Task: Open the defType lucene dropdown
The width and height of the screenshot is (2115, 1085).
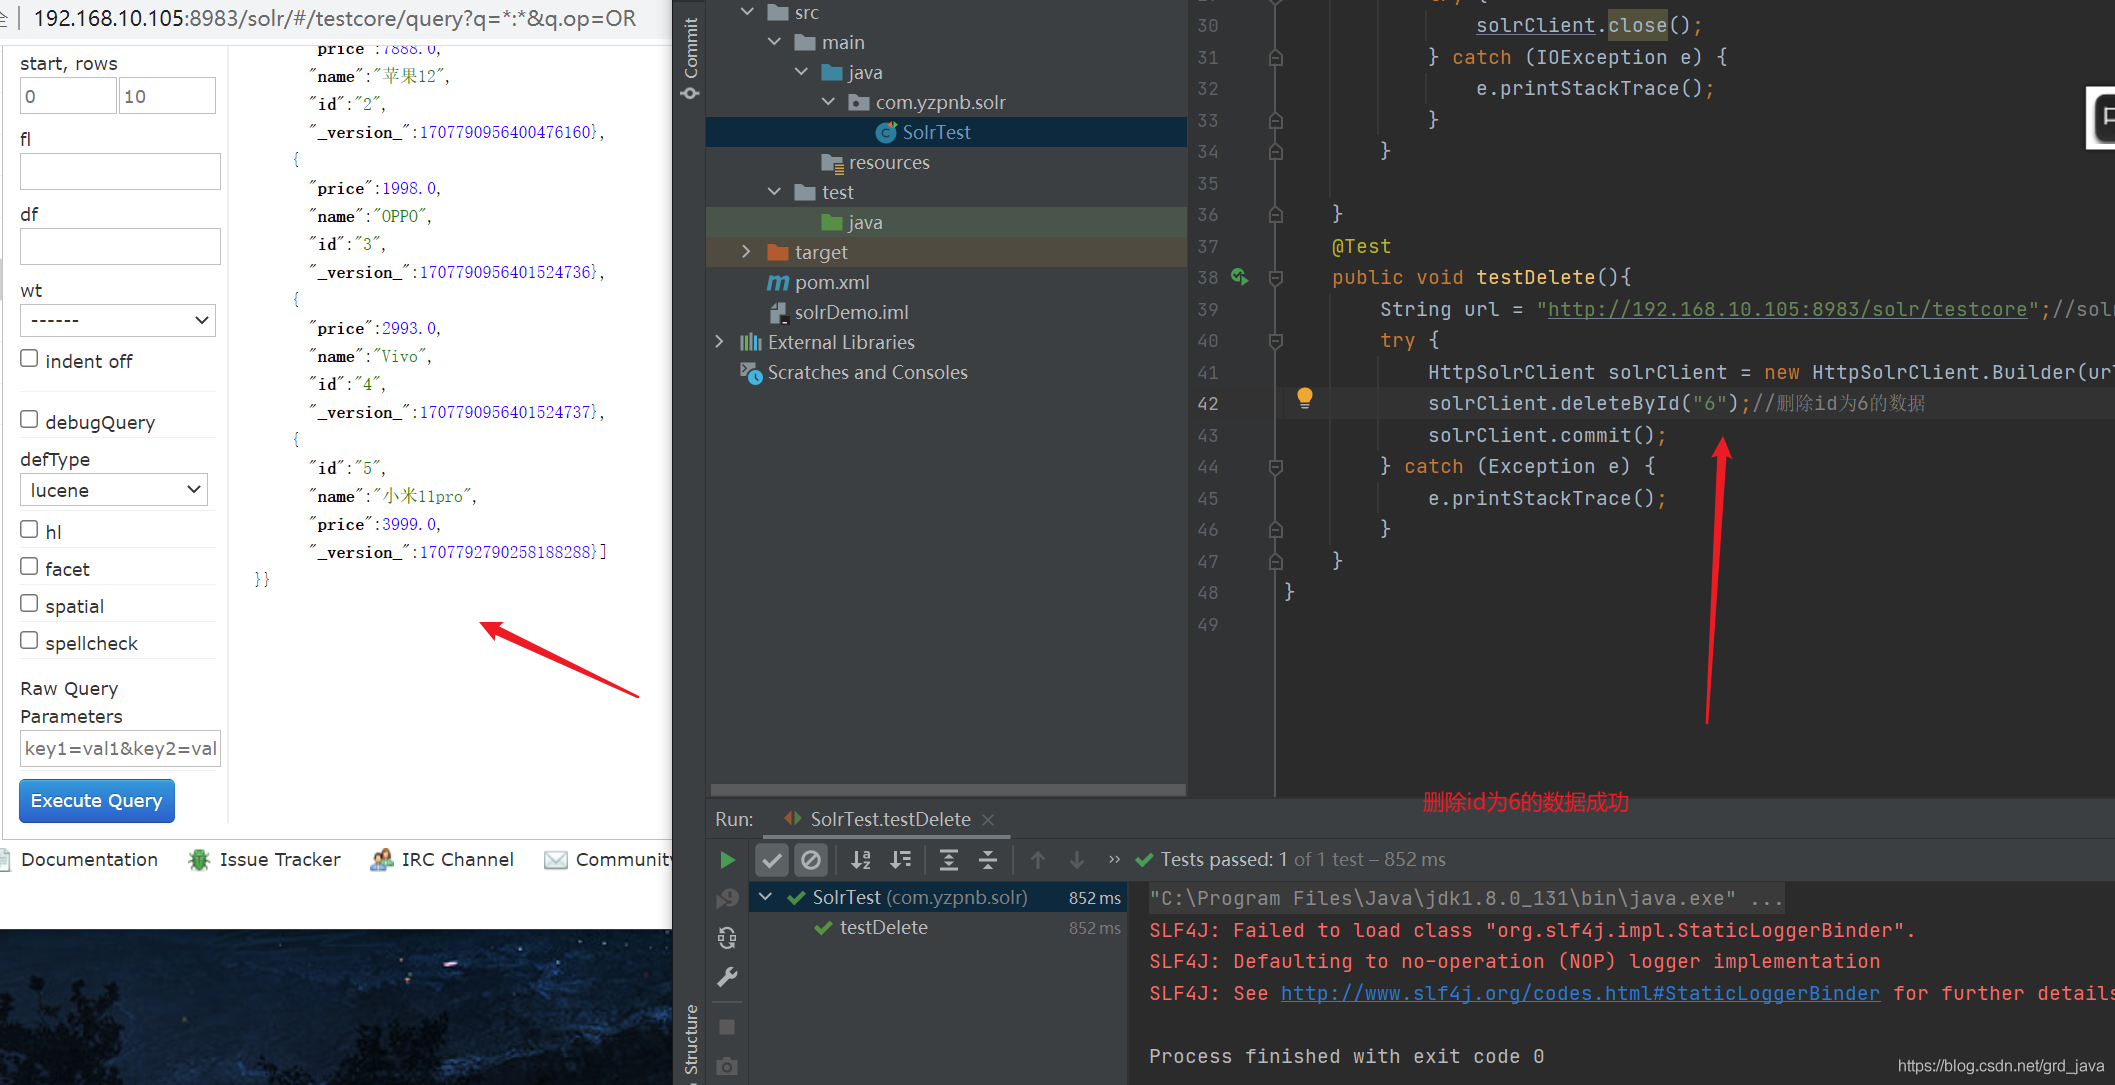Action: 114,490
